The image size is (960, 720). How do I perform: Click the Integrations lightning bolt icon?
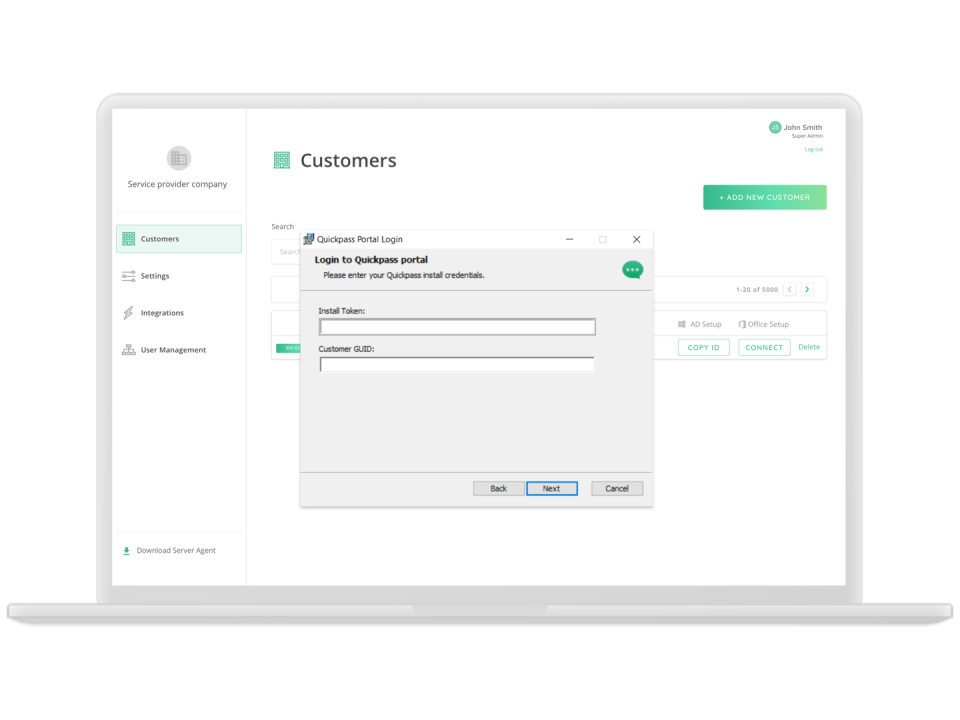128,312
